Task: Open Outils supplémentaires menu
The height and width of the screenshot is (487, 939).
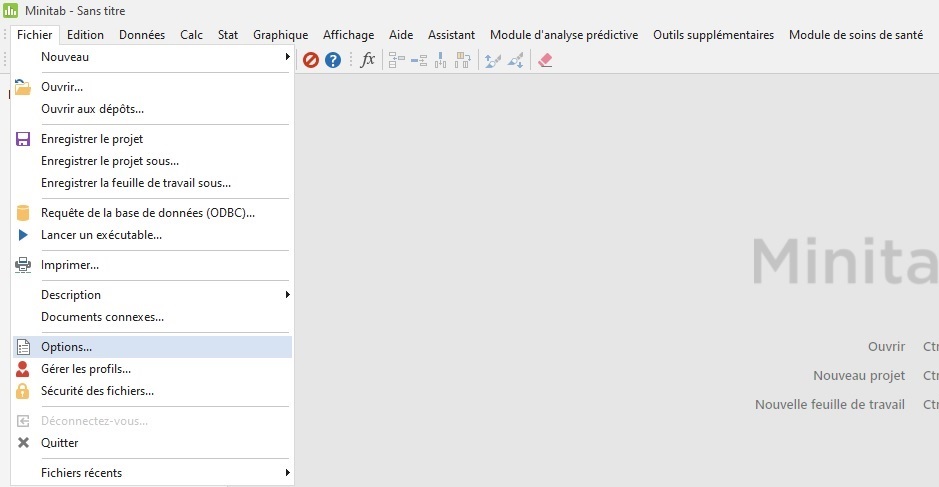Action: [x=713, y=35]
